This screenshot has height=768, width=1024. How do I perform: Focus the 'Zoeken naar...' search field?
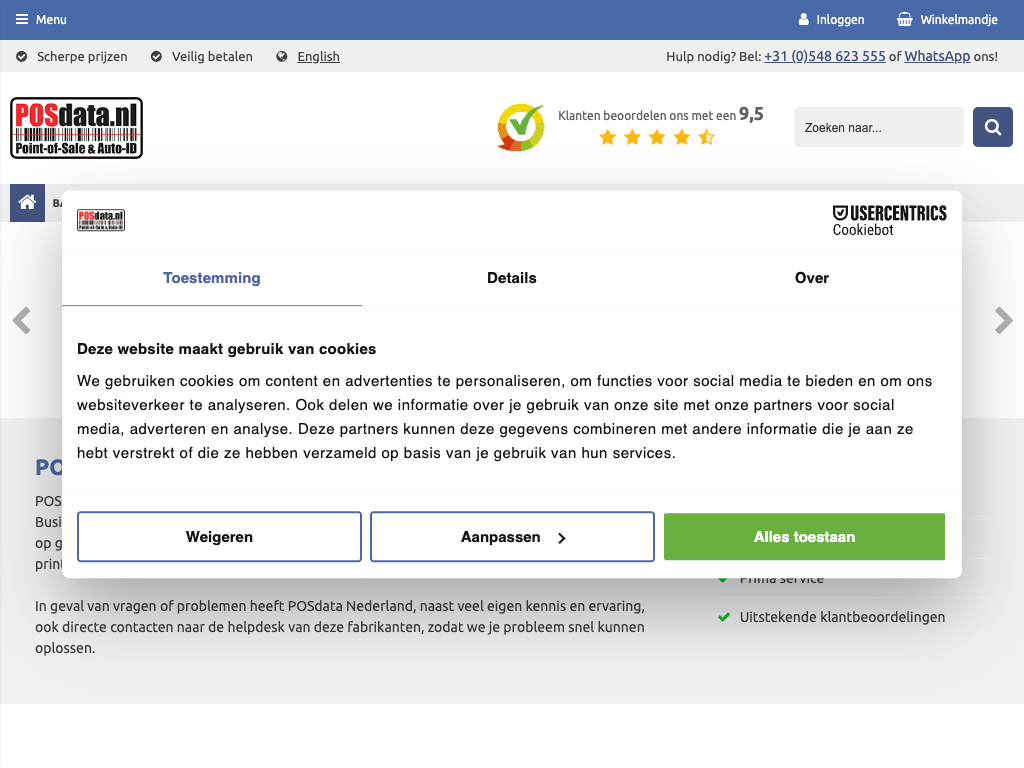878,128
